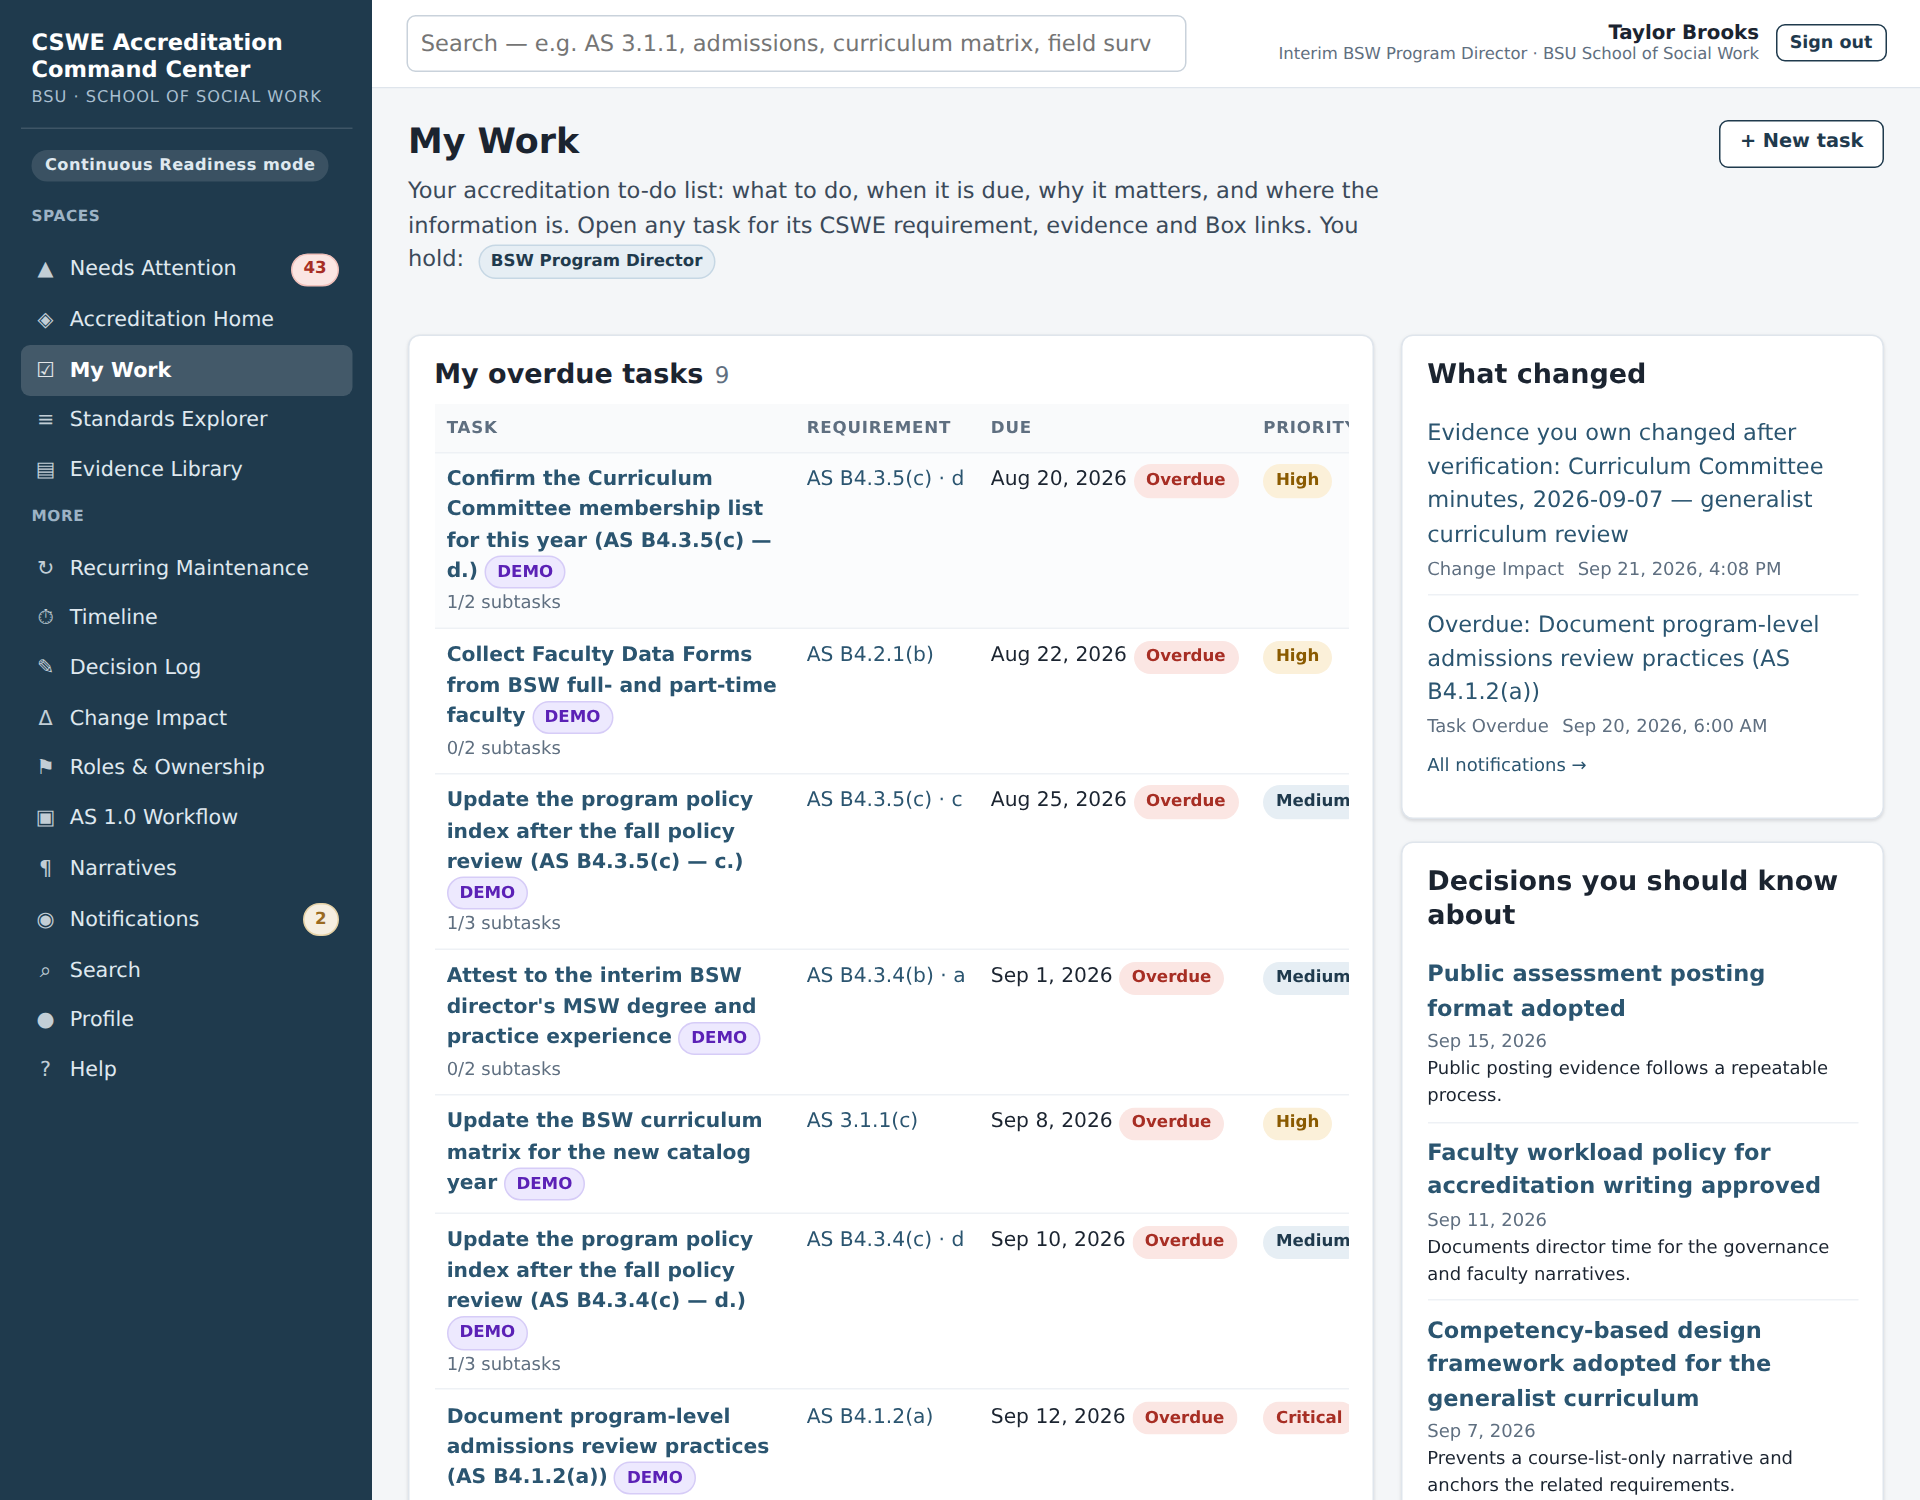Click the Profile dot icon
1920x1500 pixels.
[45, 1020]
